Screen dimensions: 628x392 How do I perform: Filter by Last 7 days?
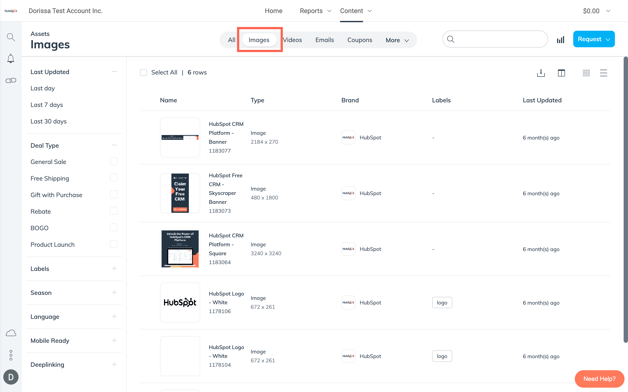point(47,105)
